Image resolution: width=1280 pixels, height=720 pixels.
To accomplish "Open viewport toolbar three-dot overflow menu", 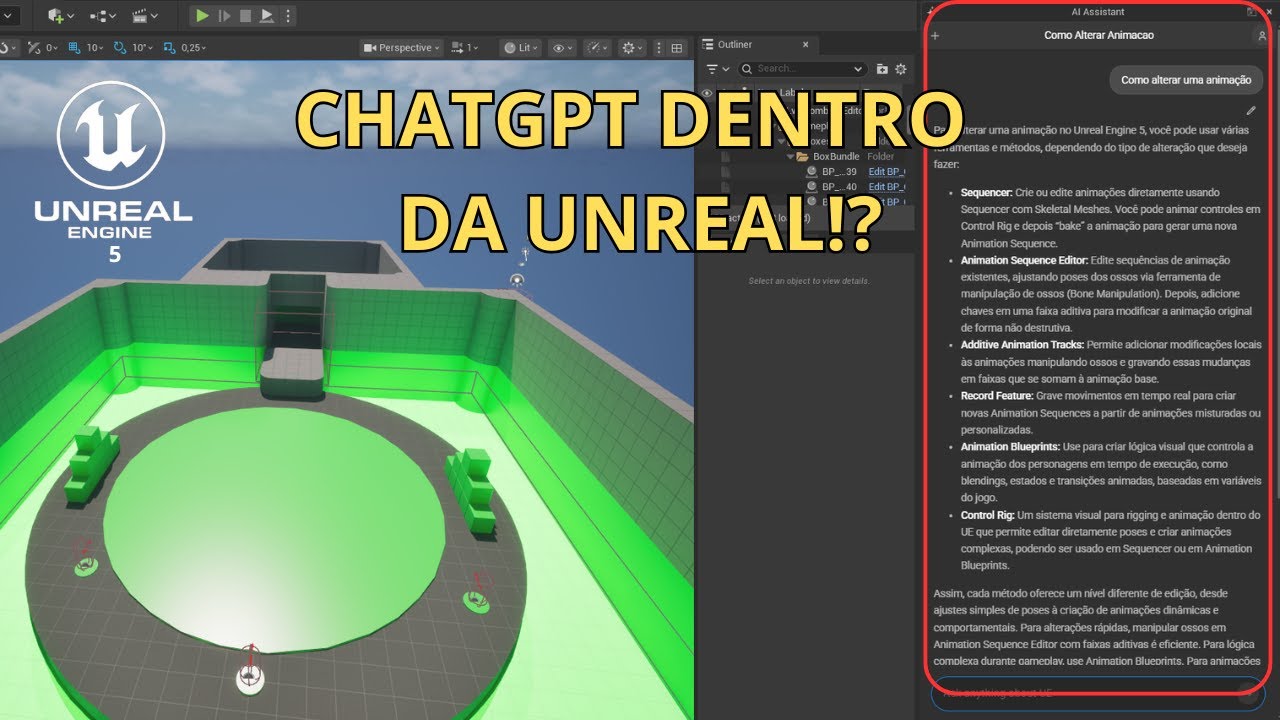I will point(658,47).
